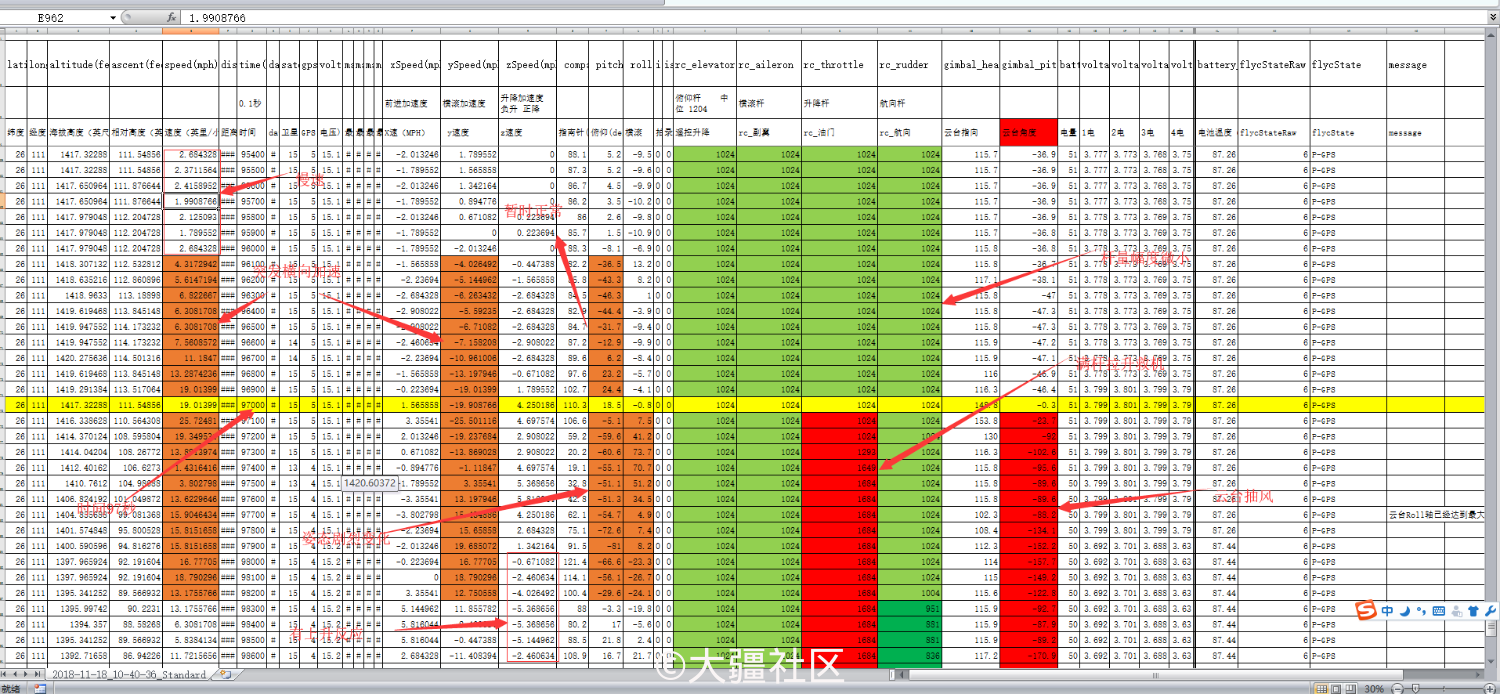Image resolution: width=1500 pixels, height=694 pixels.
Task: Click the zoom out minus button
Action: [1398, 689]
